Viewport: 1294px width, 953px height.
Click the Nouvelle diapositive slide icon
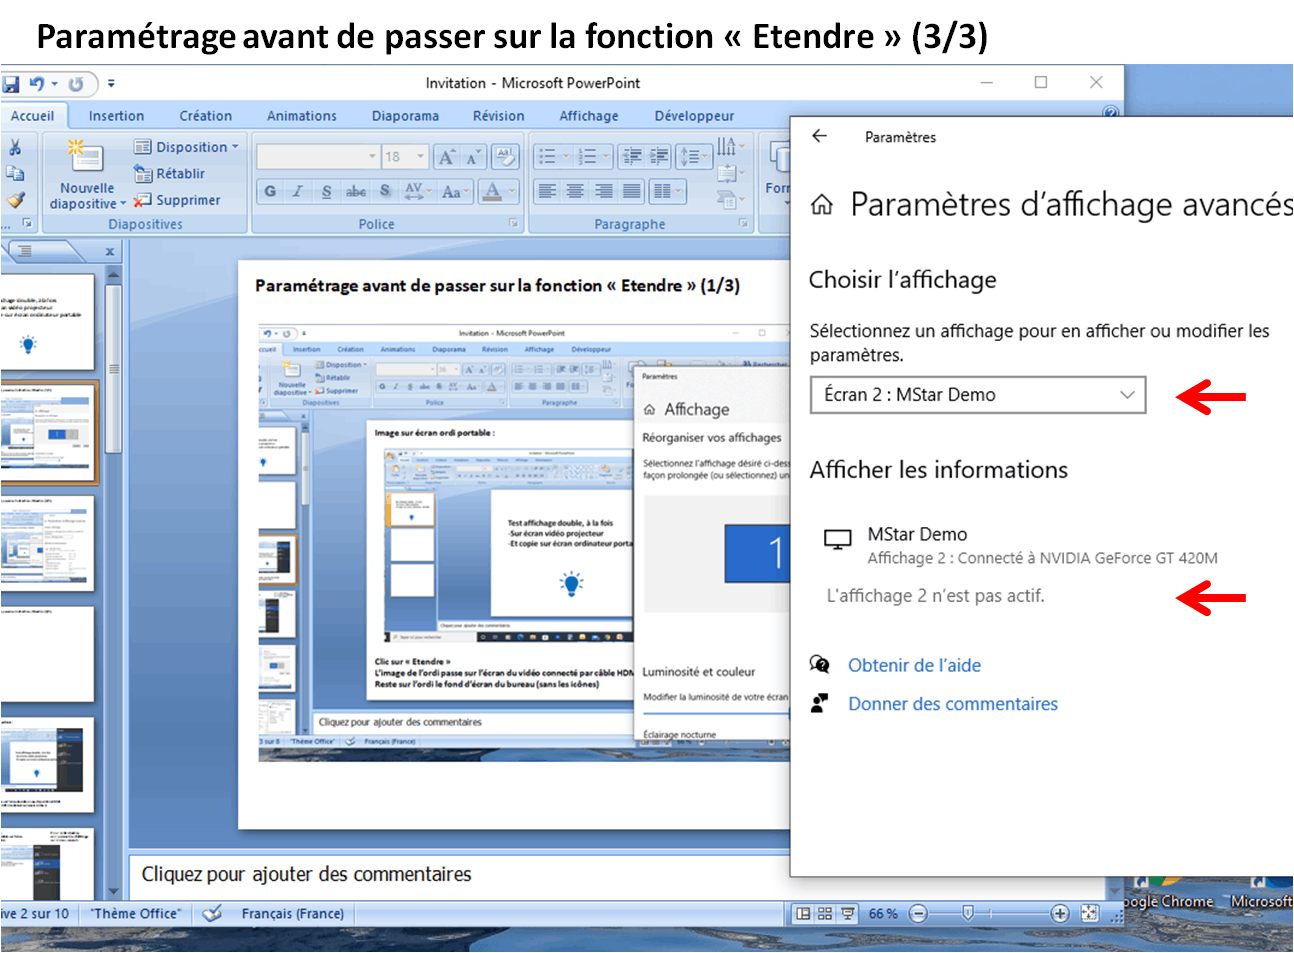point(86,156)
